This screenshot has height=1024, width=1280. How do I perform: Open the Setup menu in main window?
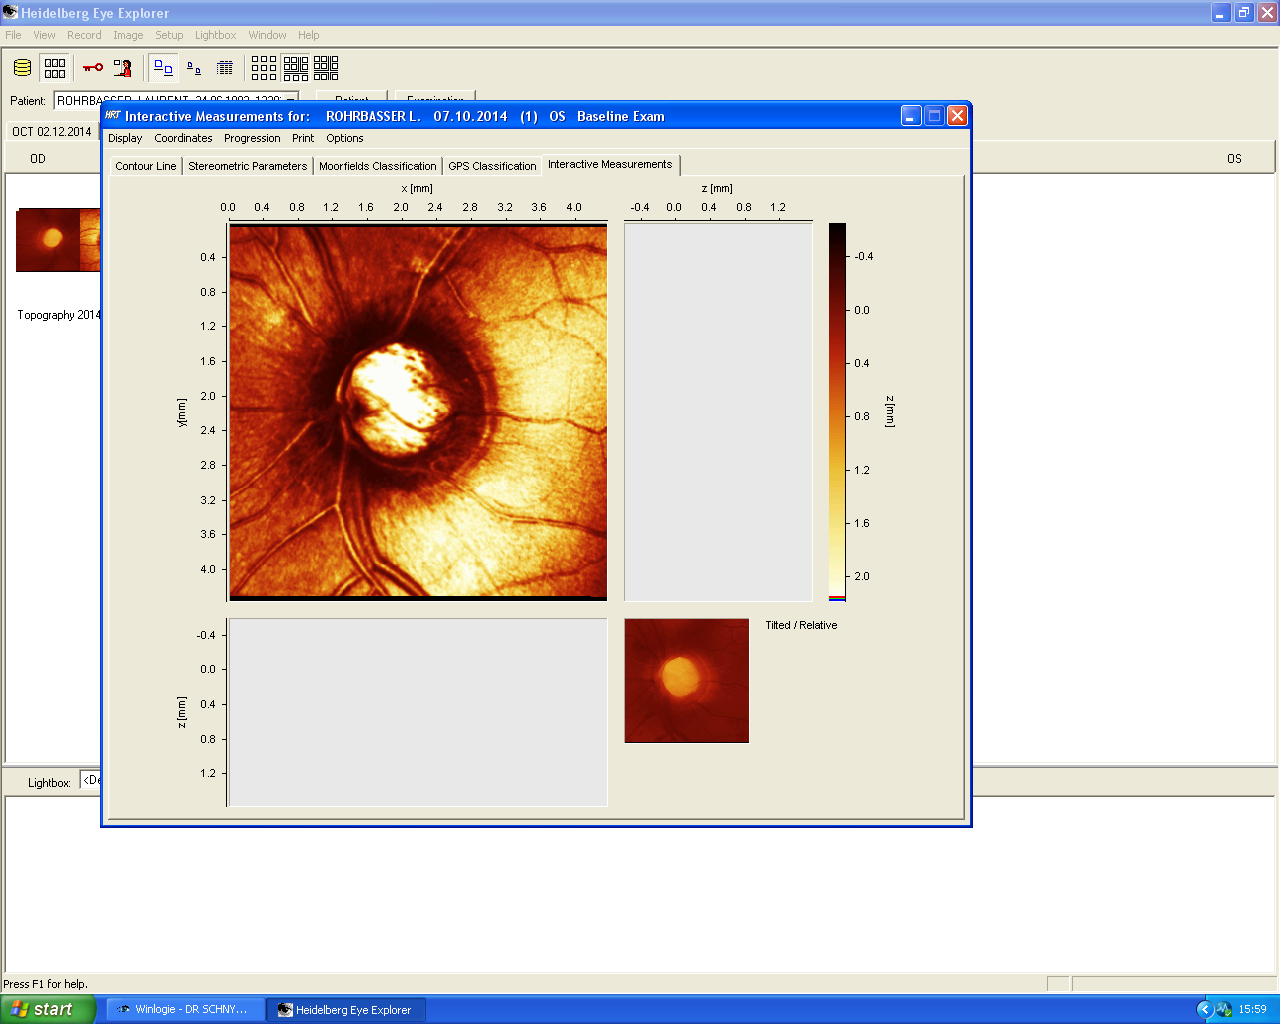pos(169,35)
